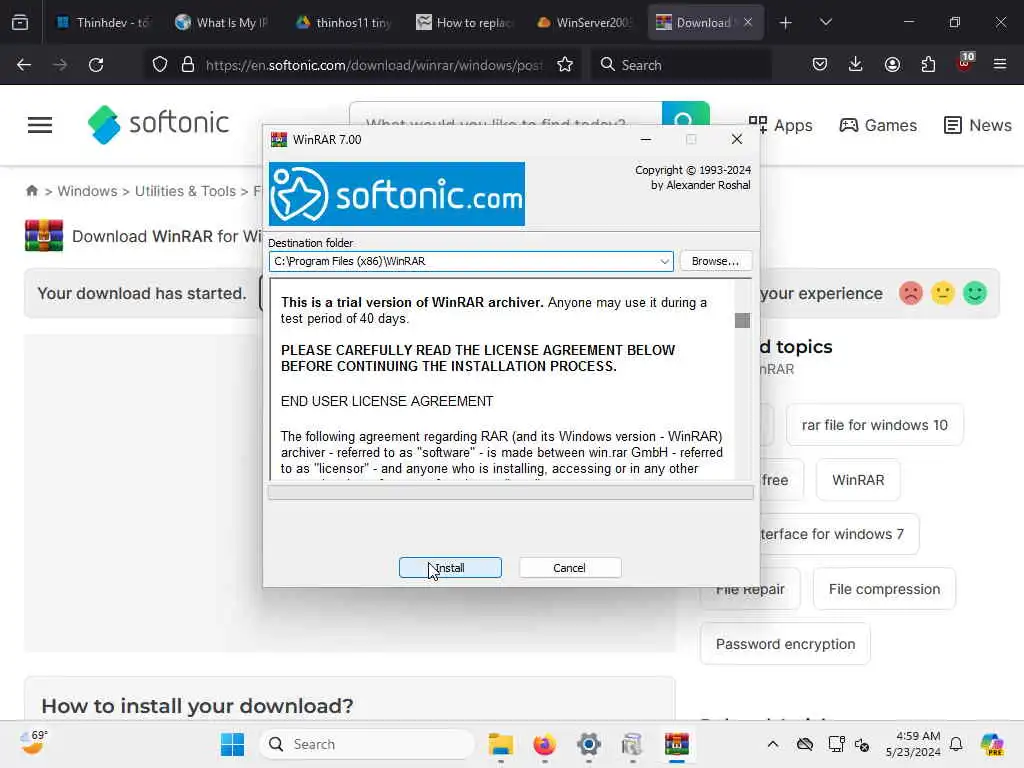Open Firefox View button
1024x768 pixels.
pos(20,23)
